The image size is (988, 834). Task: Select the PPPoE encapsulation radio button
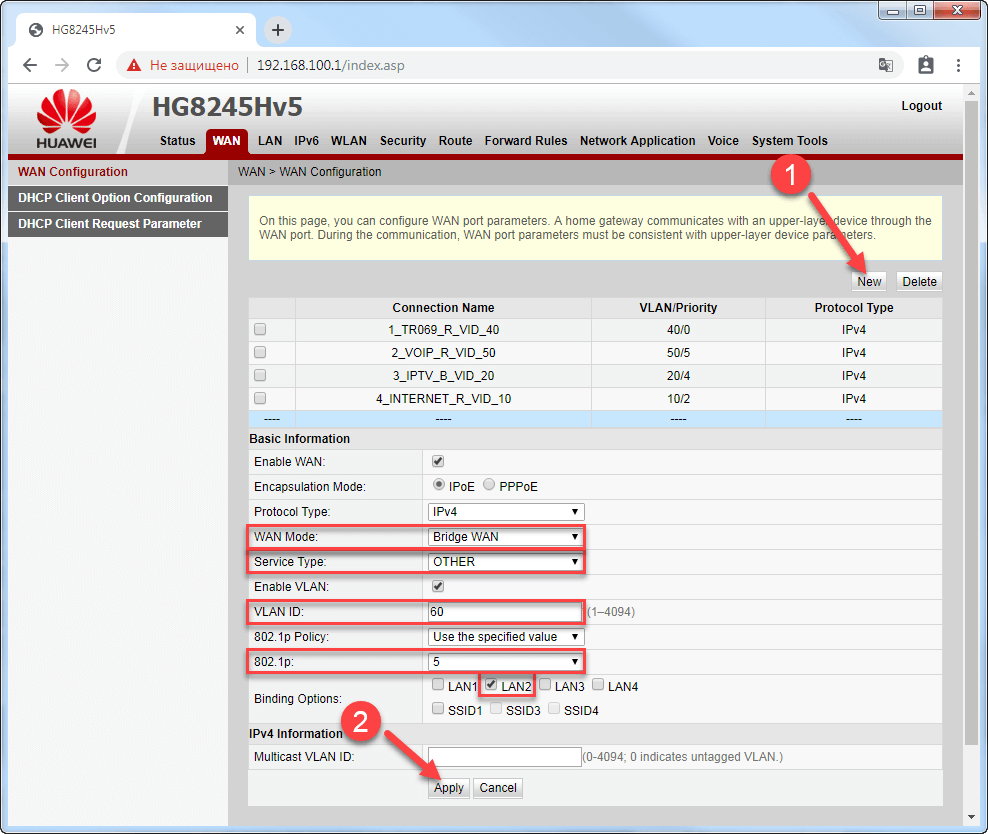489,486
